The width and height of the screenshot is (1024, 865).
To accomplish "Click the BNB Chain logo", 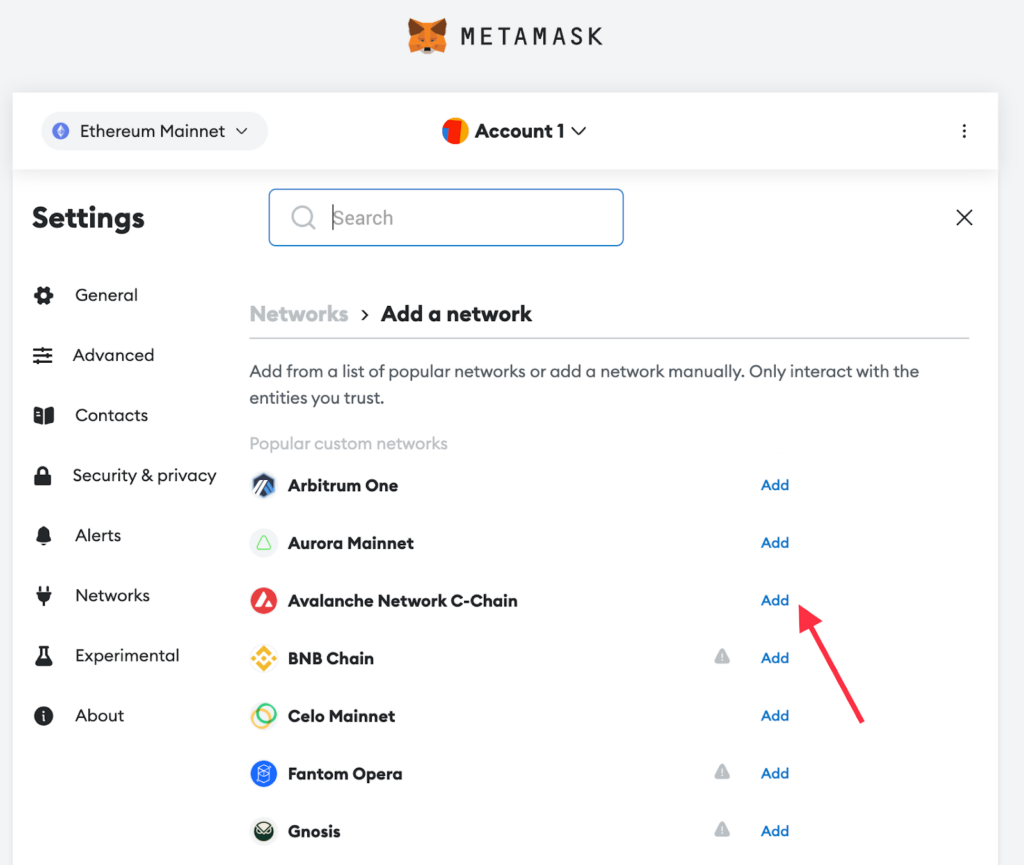I will (x=264, y=658).
